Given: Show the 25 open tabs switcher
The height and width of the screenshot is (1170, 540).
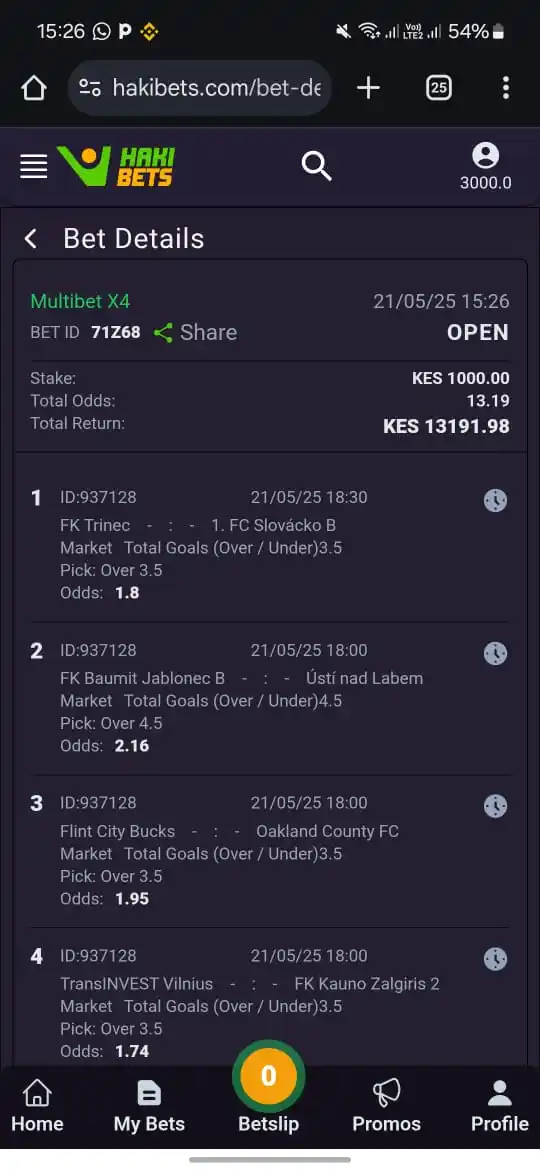Looking at the screenshot, I should click(x=439, y=88).
